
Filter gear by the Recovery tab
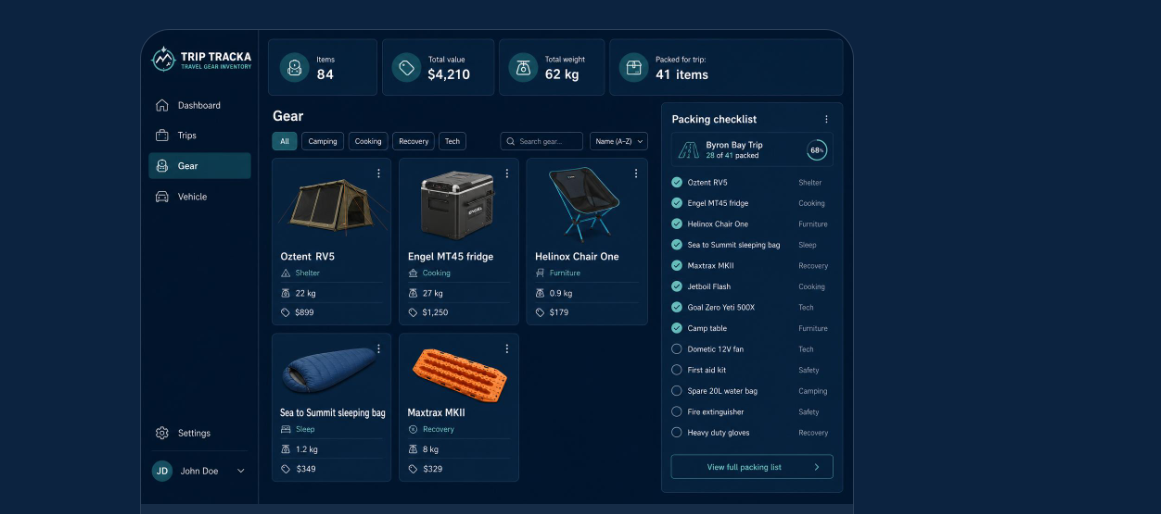(x=413, y=141)
